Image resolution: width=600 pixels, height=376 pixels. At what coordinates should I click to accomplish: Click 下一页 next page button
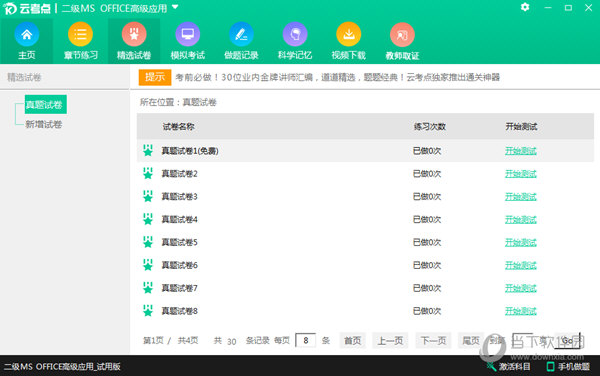click(433, 340)
